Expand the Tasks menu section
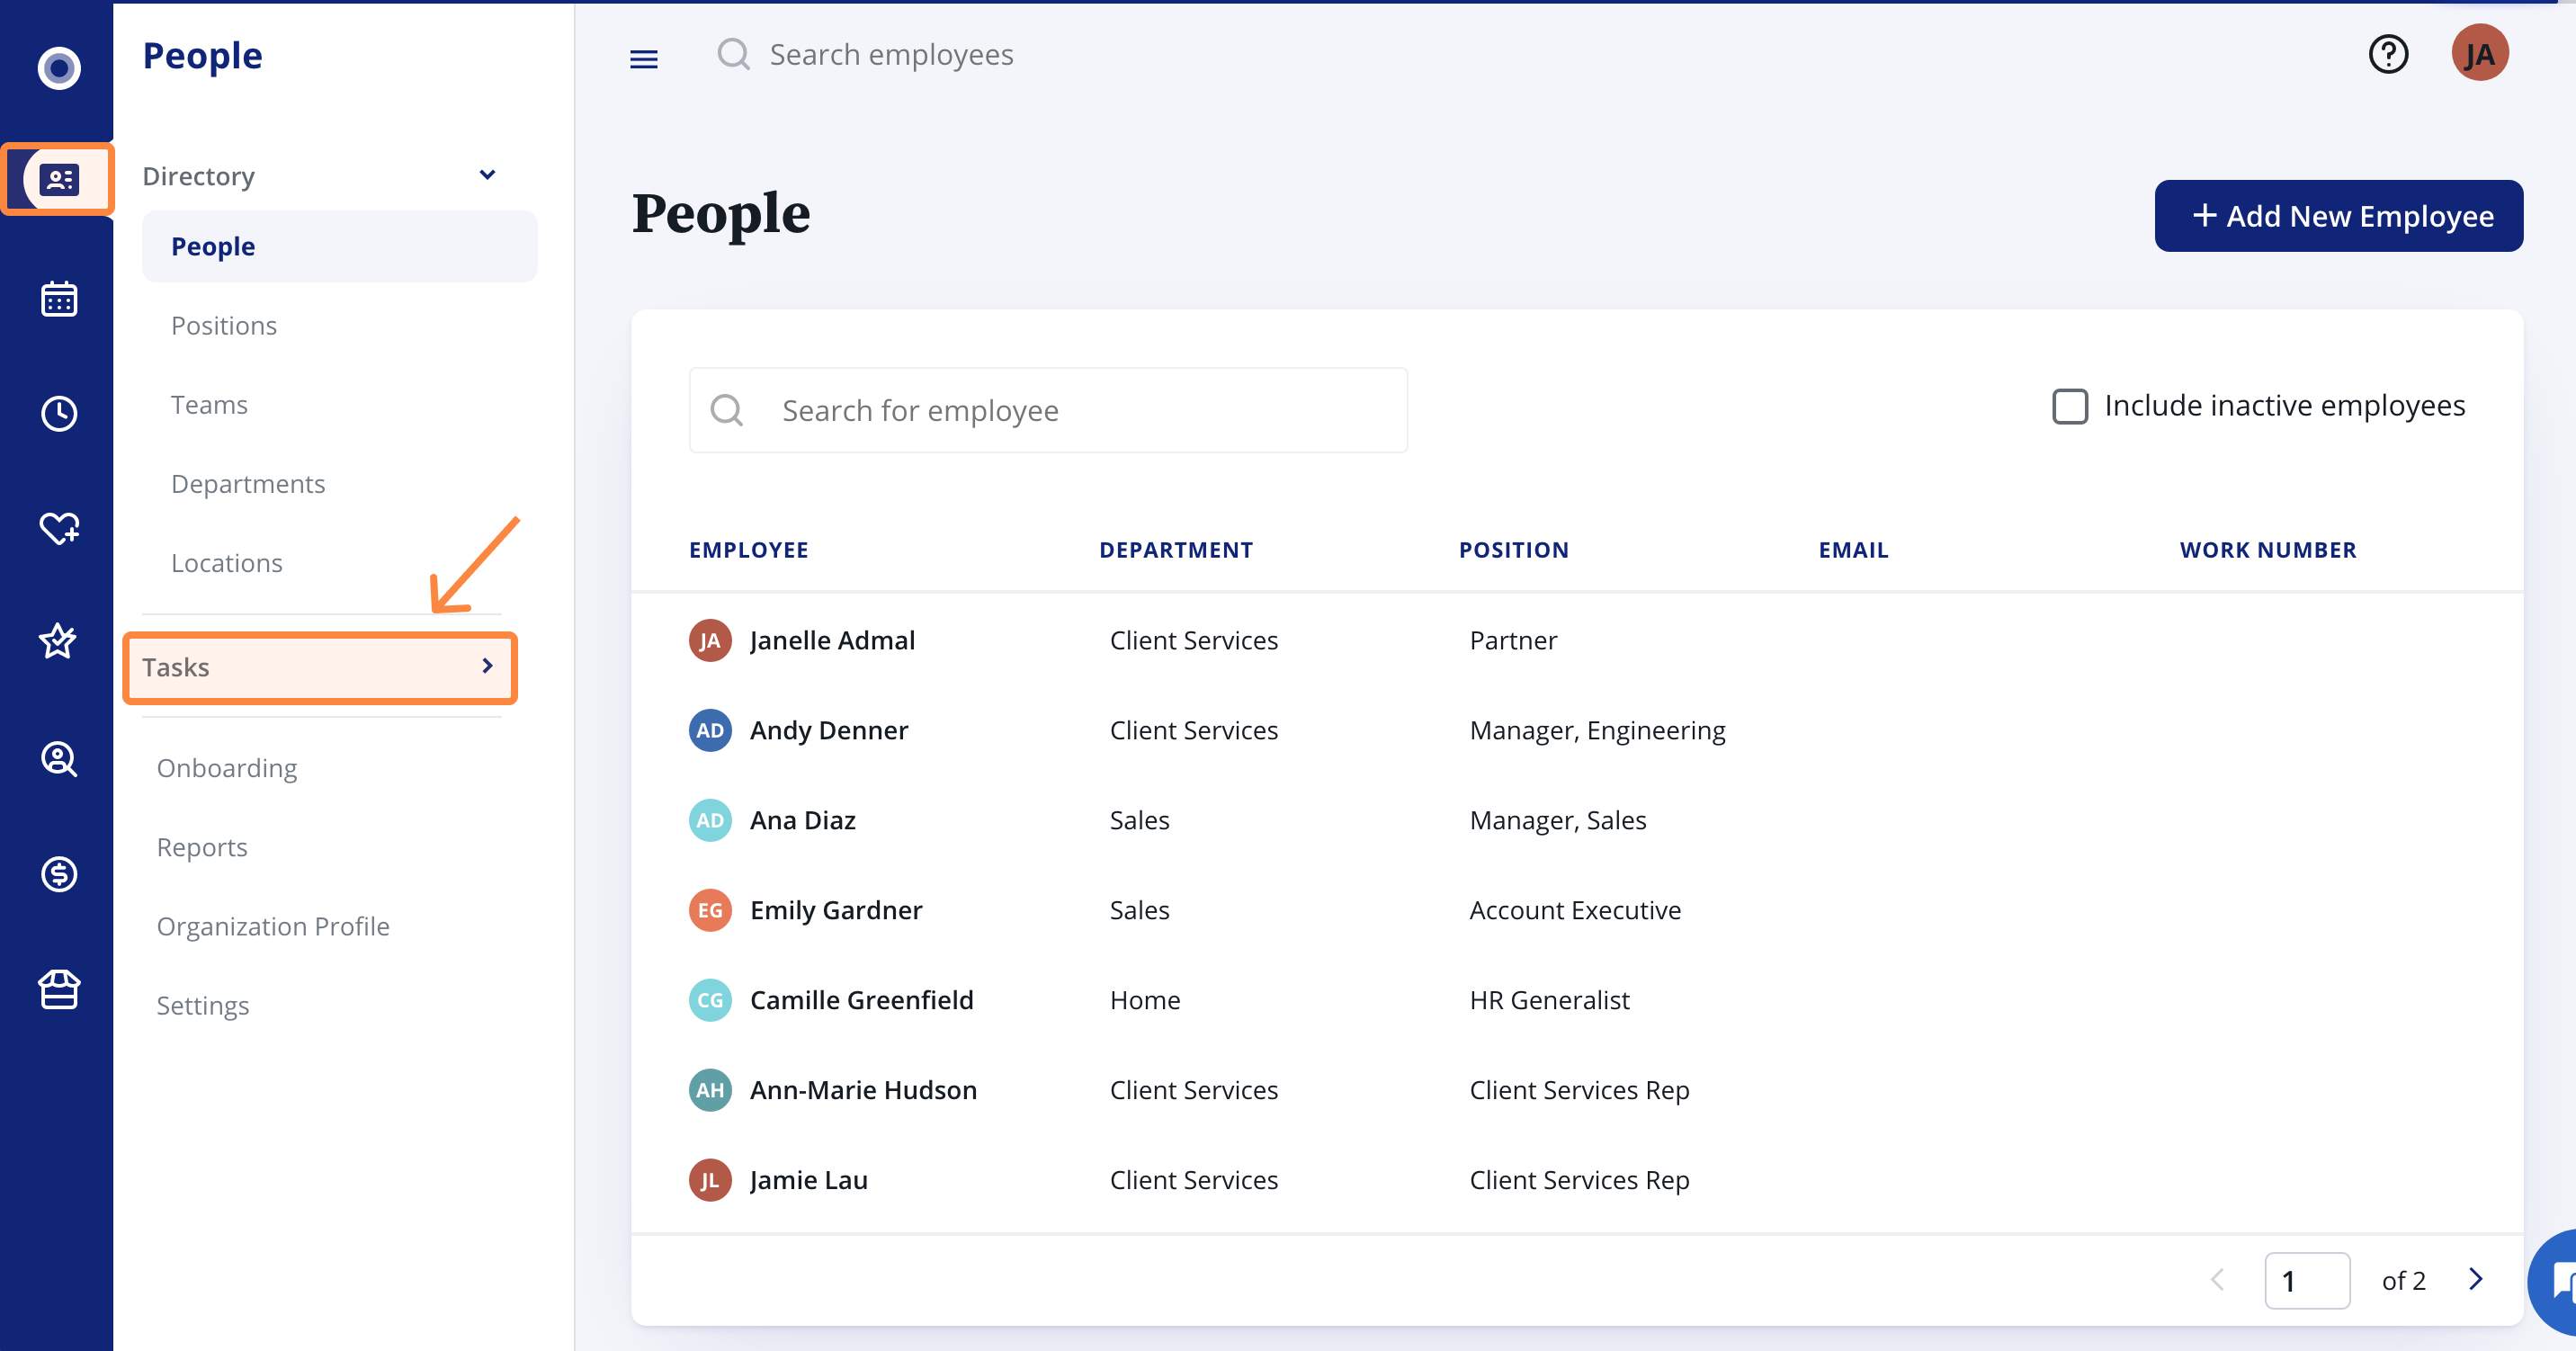 pyautogui.click(x=320, y=667)
